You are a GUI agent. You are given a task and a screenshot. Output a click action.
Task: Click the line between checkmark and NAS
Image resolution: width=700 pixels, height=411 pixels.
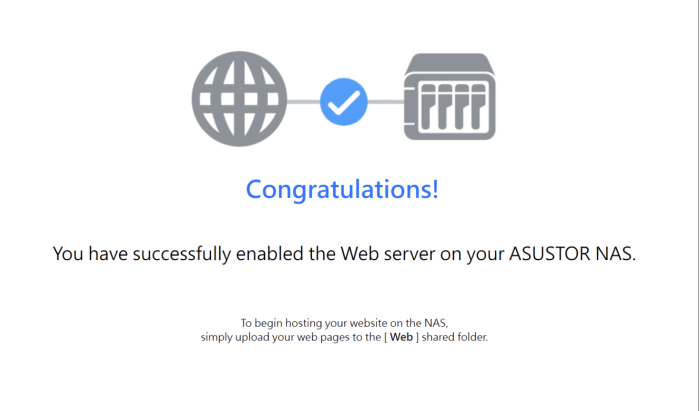tap(385, 101)
